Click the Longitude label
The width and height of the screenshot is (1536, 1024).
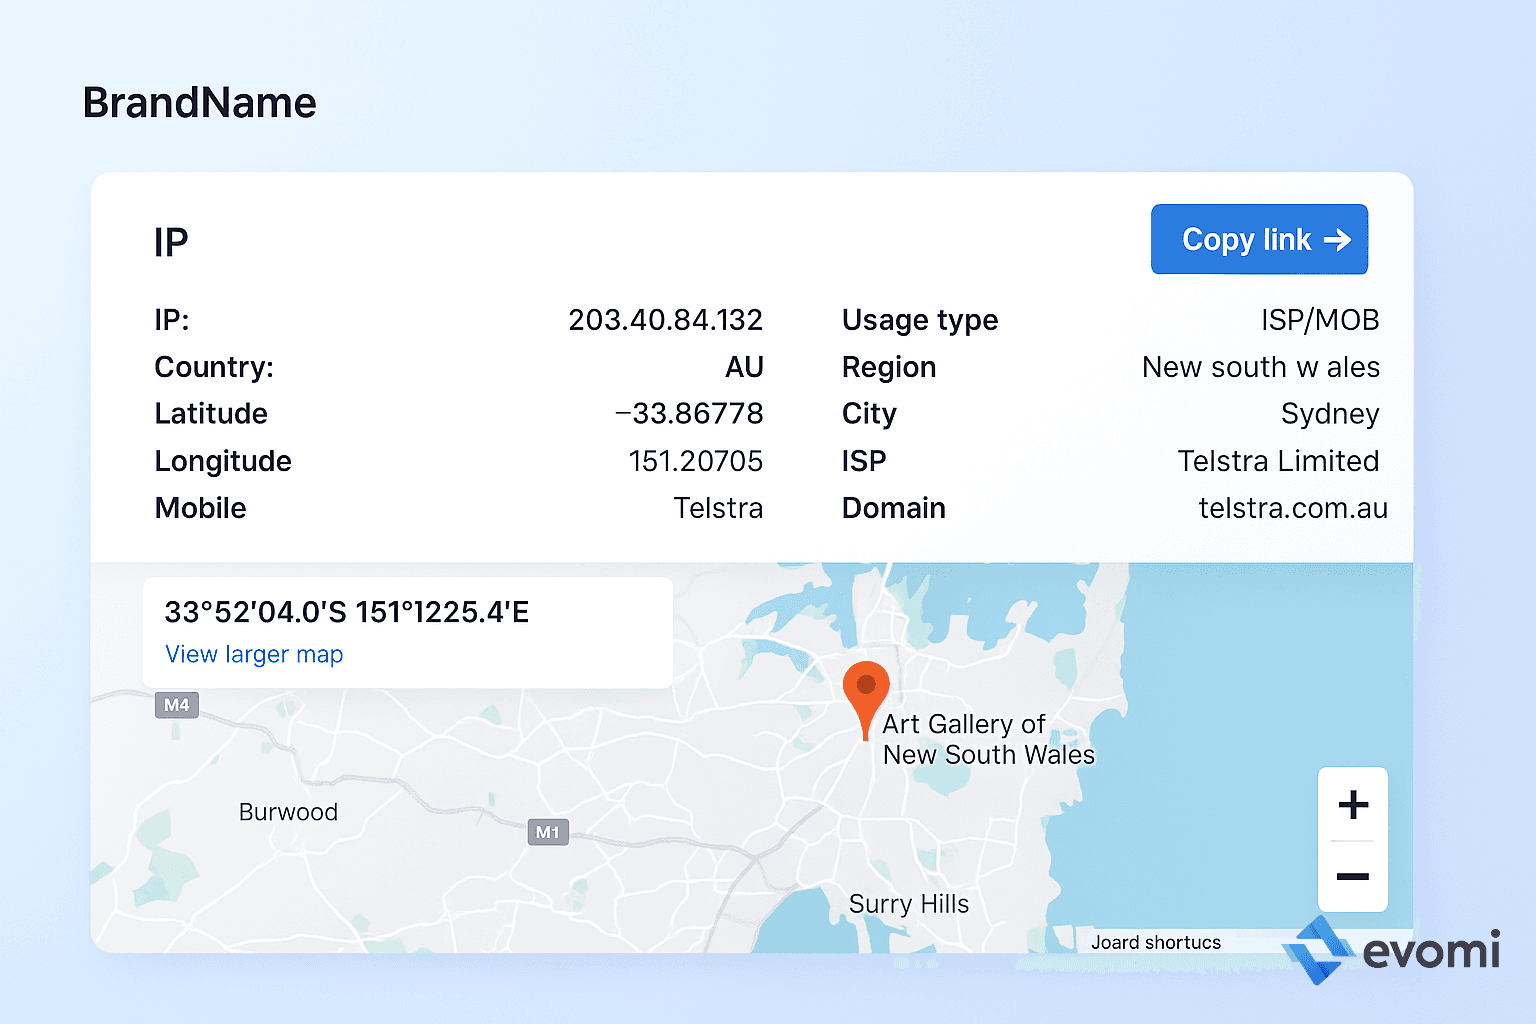(223, 461)
